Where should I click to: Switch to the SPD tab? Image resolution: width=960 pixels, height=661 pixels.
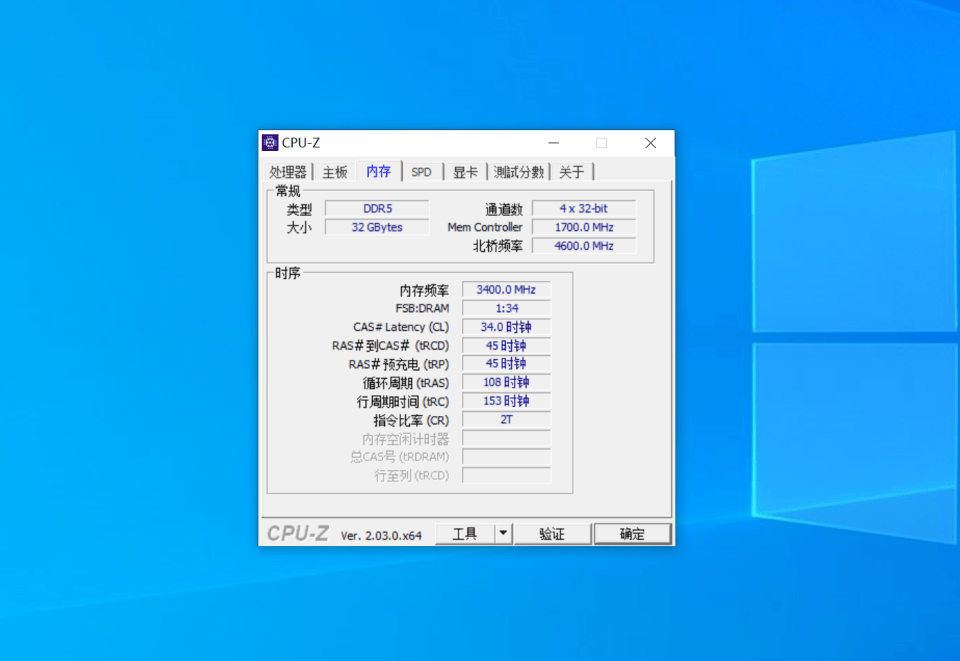coord(421,171)
